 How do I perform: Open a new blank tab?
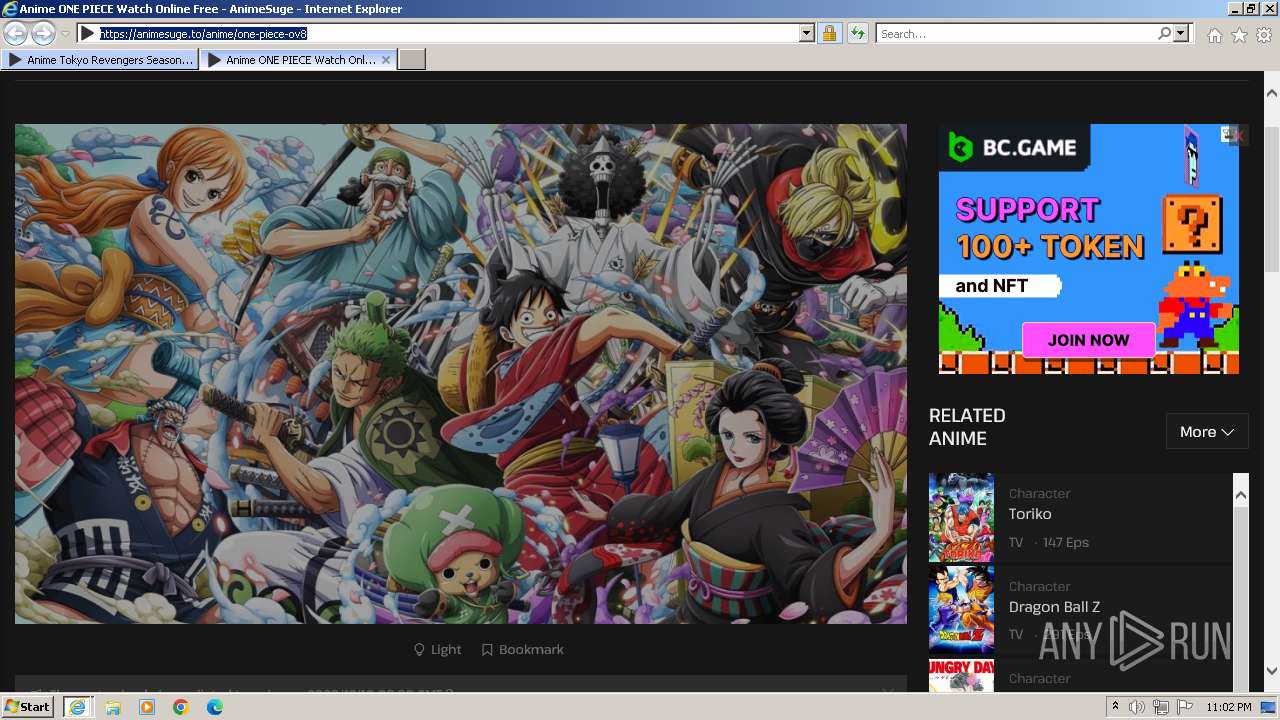412,60
